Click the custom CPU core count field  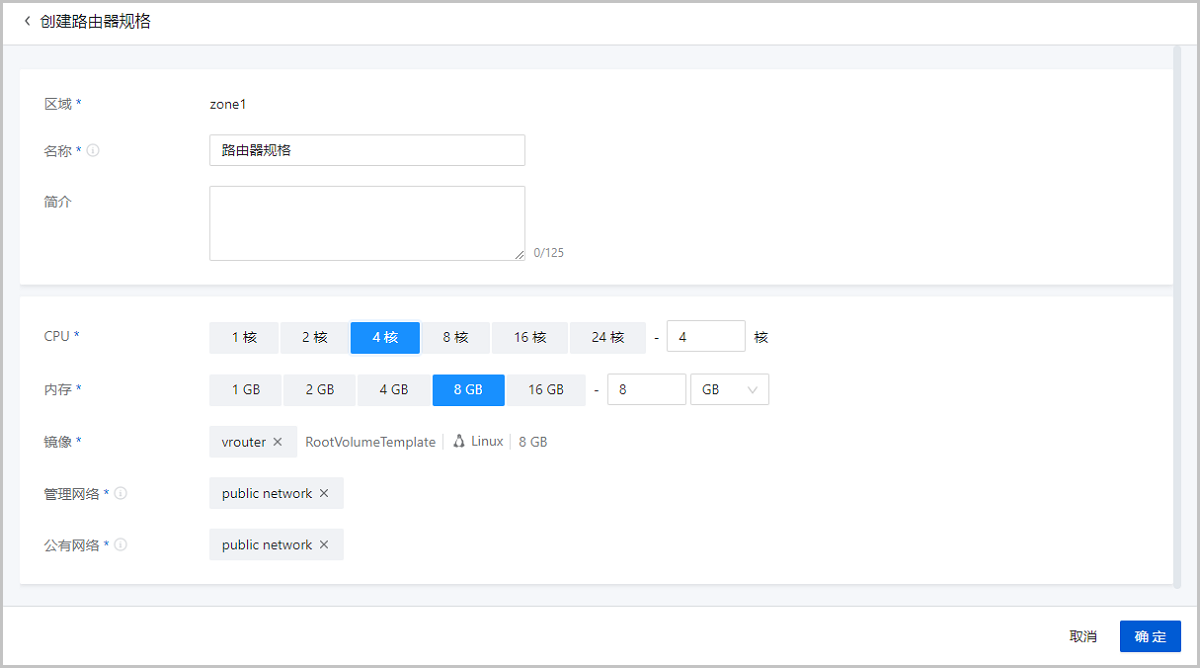pos(706,336)
